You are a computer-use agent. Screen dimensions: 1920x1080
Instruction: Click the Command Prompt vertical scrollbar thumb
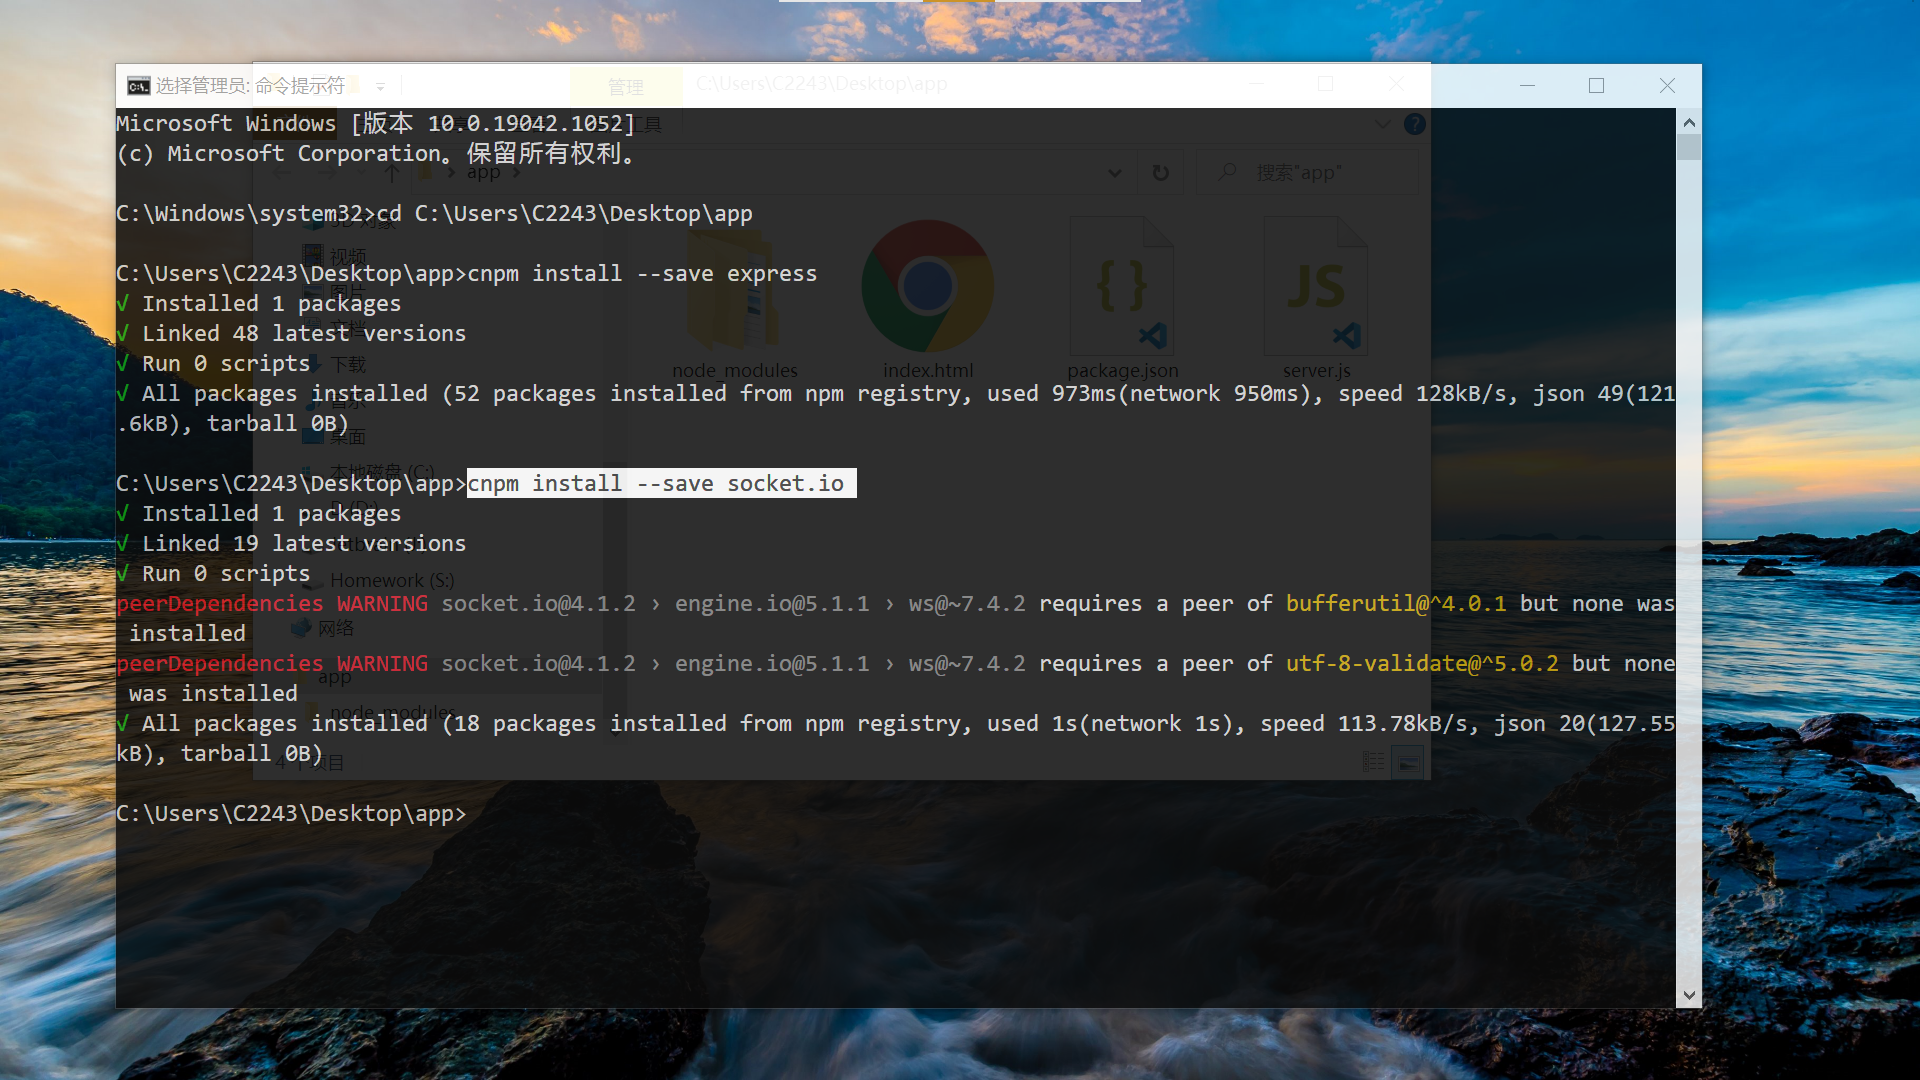(1689, 147)
